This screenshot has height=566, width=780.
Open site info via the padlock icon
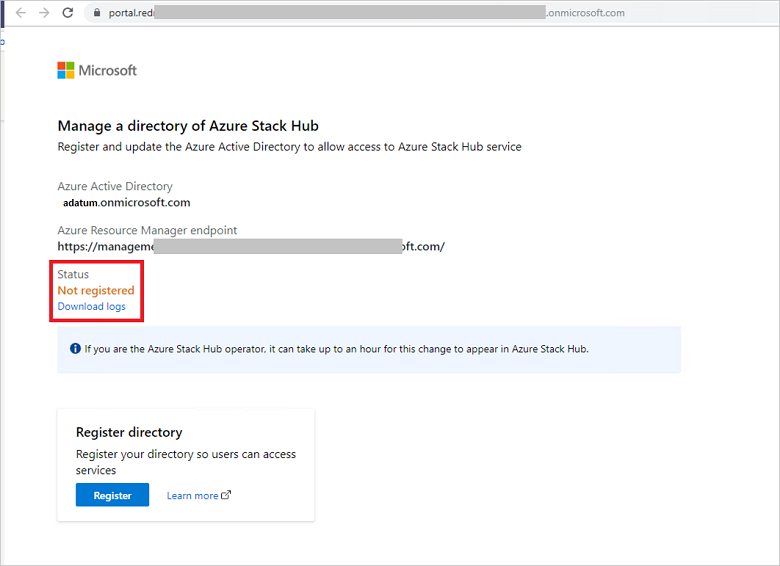(96, 13)
